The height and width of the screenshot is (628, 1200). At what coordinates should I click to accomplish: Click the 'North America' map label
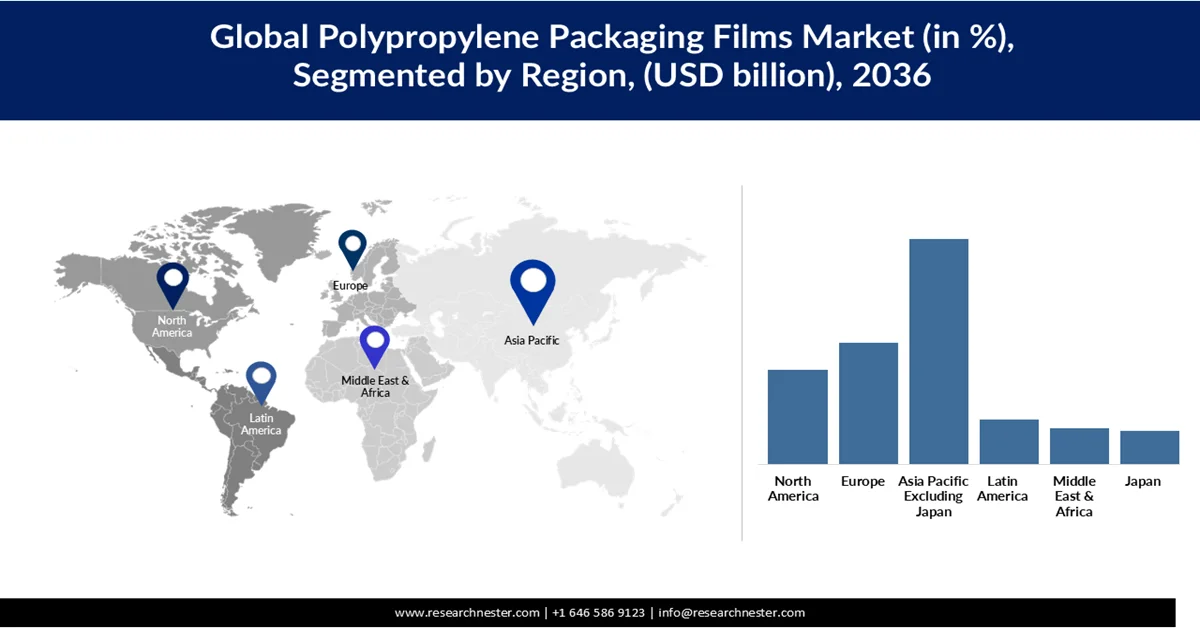click(x=172, y=326)
